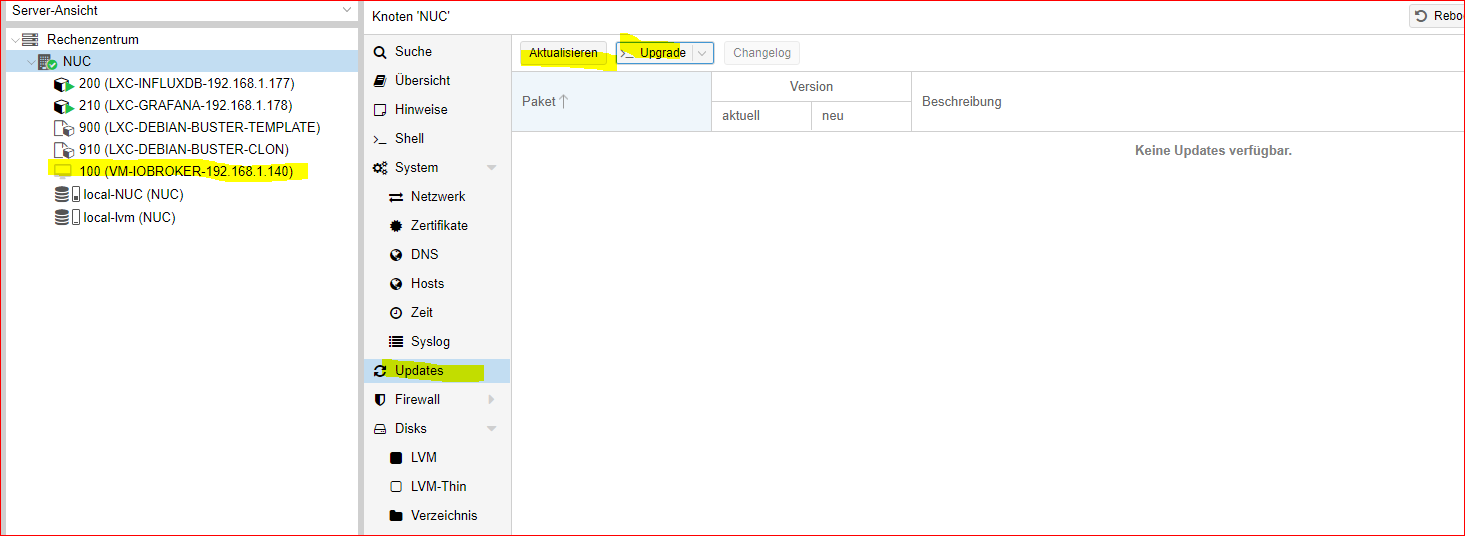This screenshot has height=536, width=1465.
Task: Click the Rechenzentrum datacenter icon
Action: pos(30,40)
